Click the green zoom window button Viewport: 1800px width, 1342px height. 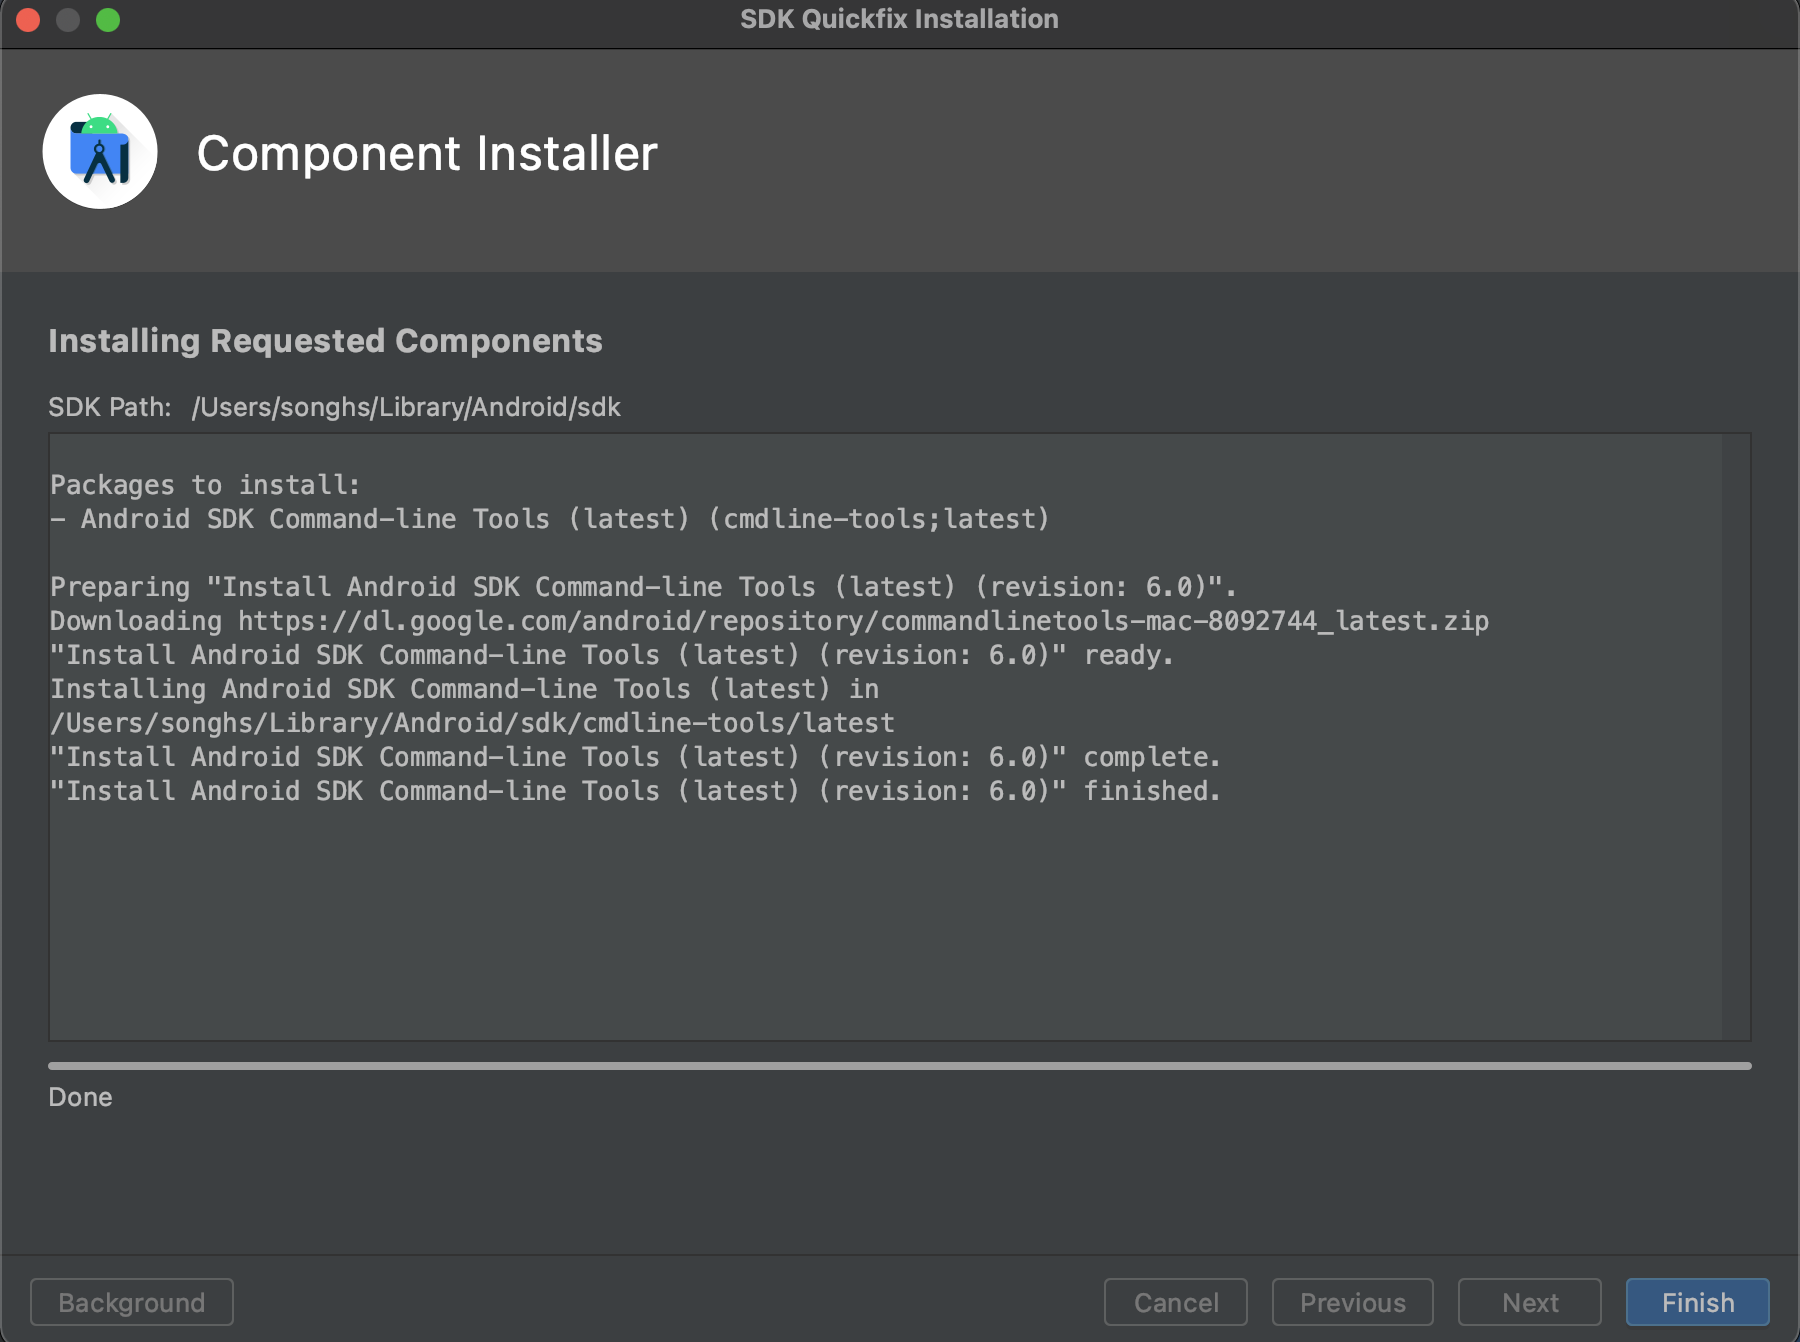tap(108, 20)
